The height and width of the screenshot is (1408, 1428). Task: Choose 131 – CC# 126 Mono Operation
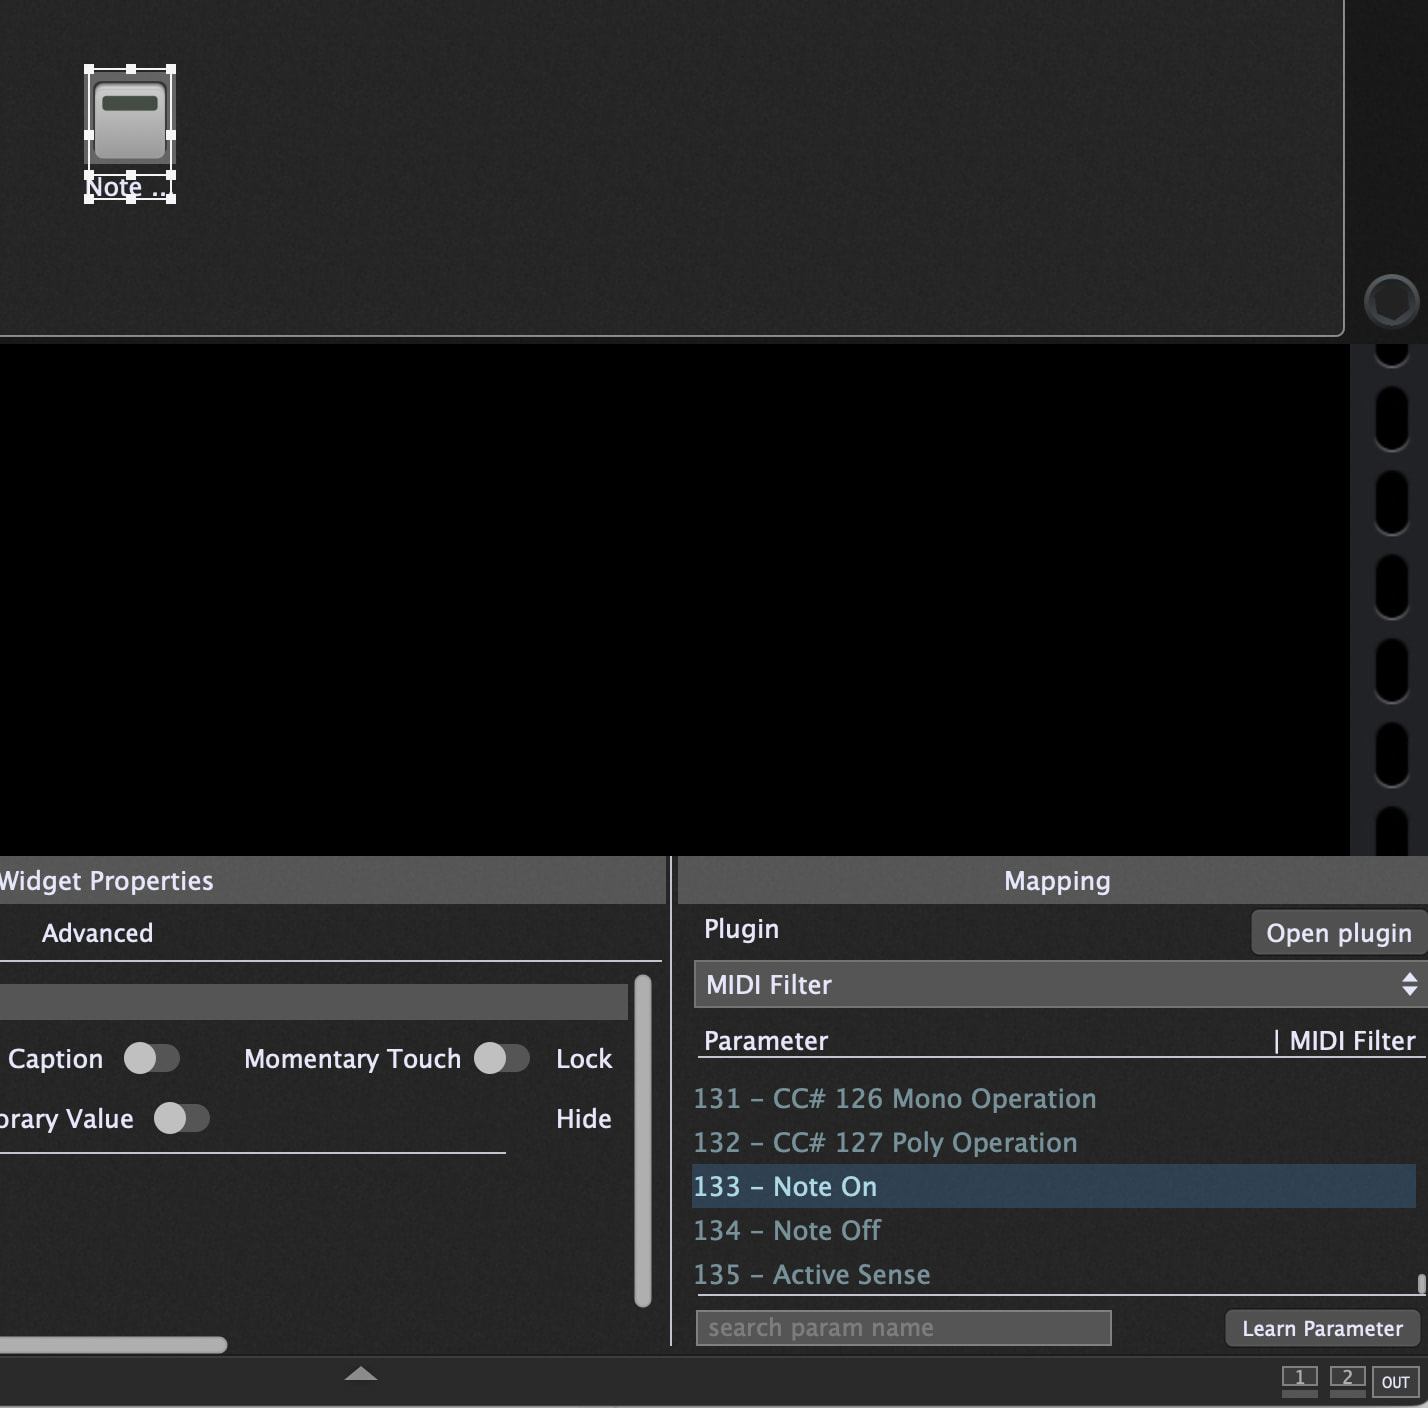tap(894, 1098)
